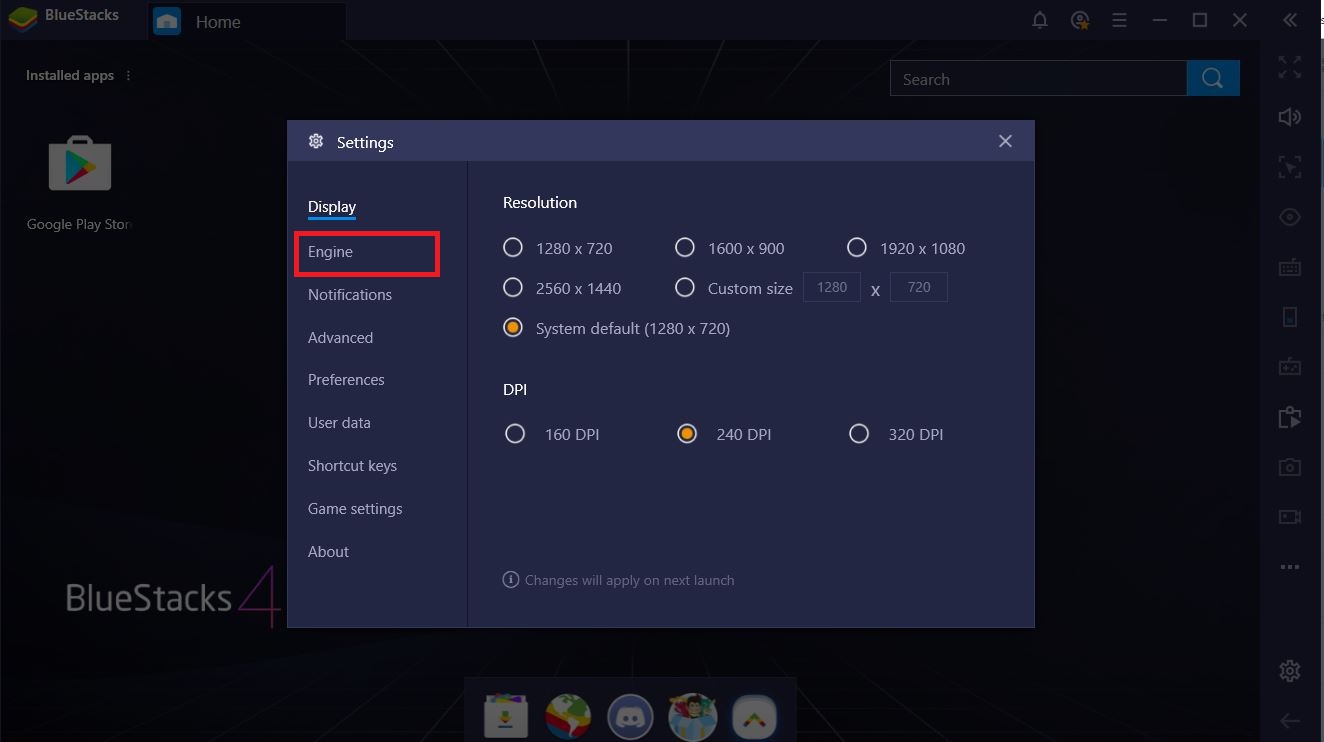The width and height of the screenshot is (1324, 742).
Task: Collapse the side toolbar with double chevron
Action: pyautogui.click(x=1290, y=20)
